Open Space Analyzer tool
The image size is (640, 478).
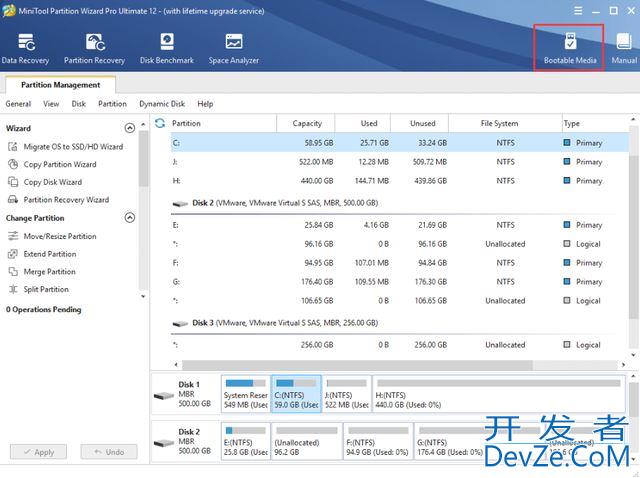(x=233, y=49)
